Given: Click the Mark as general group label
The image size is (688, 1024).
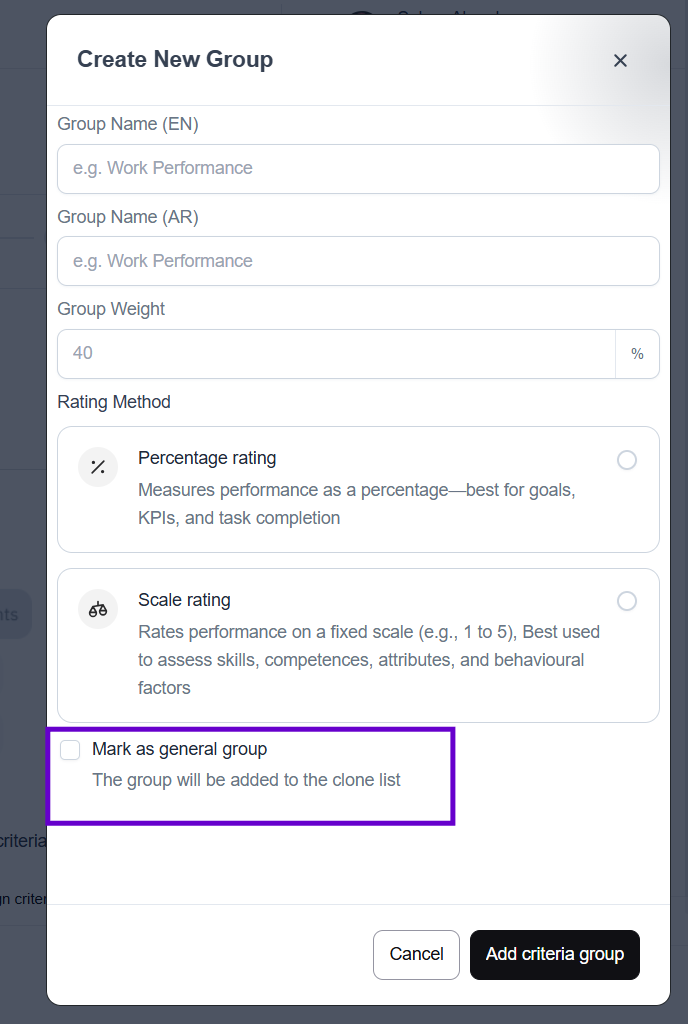Looking at the screenshot, I should click(180, 749).
